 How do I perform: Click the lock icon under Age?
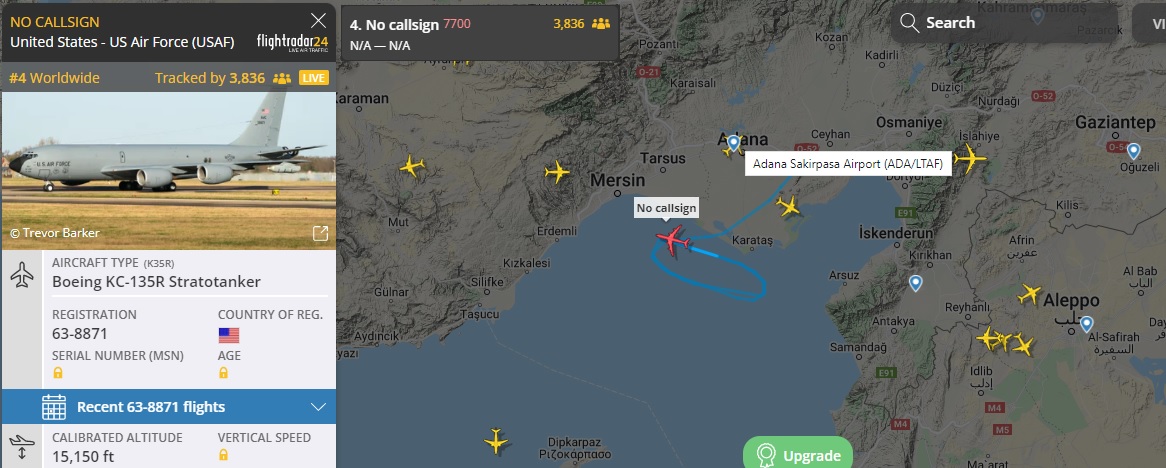[223, 373]
